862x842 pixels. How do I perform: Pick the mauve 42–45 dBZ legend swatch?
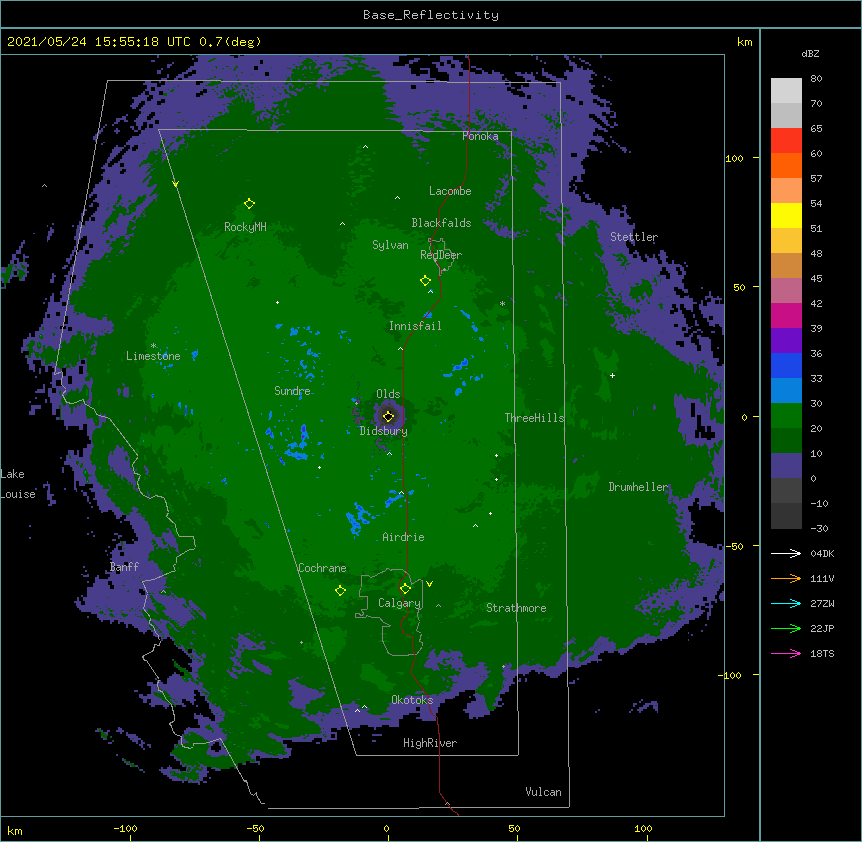[786, 291]
